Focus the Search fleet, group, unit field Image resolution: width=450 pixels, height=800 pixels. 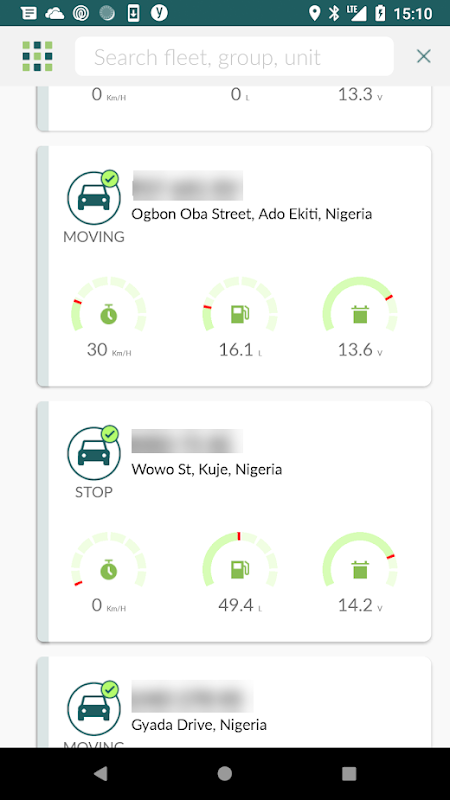234,56
